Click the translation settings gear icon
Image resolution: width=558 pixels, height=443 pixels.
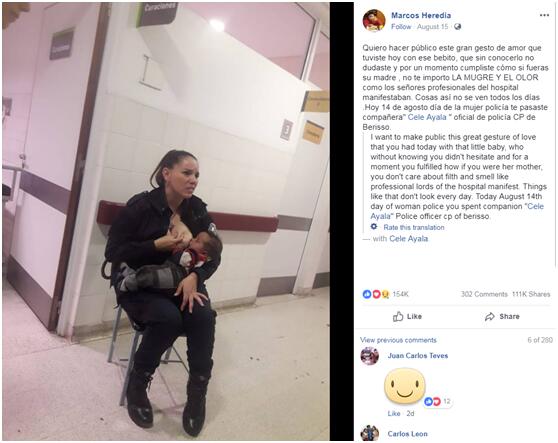pos(374,227)
